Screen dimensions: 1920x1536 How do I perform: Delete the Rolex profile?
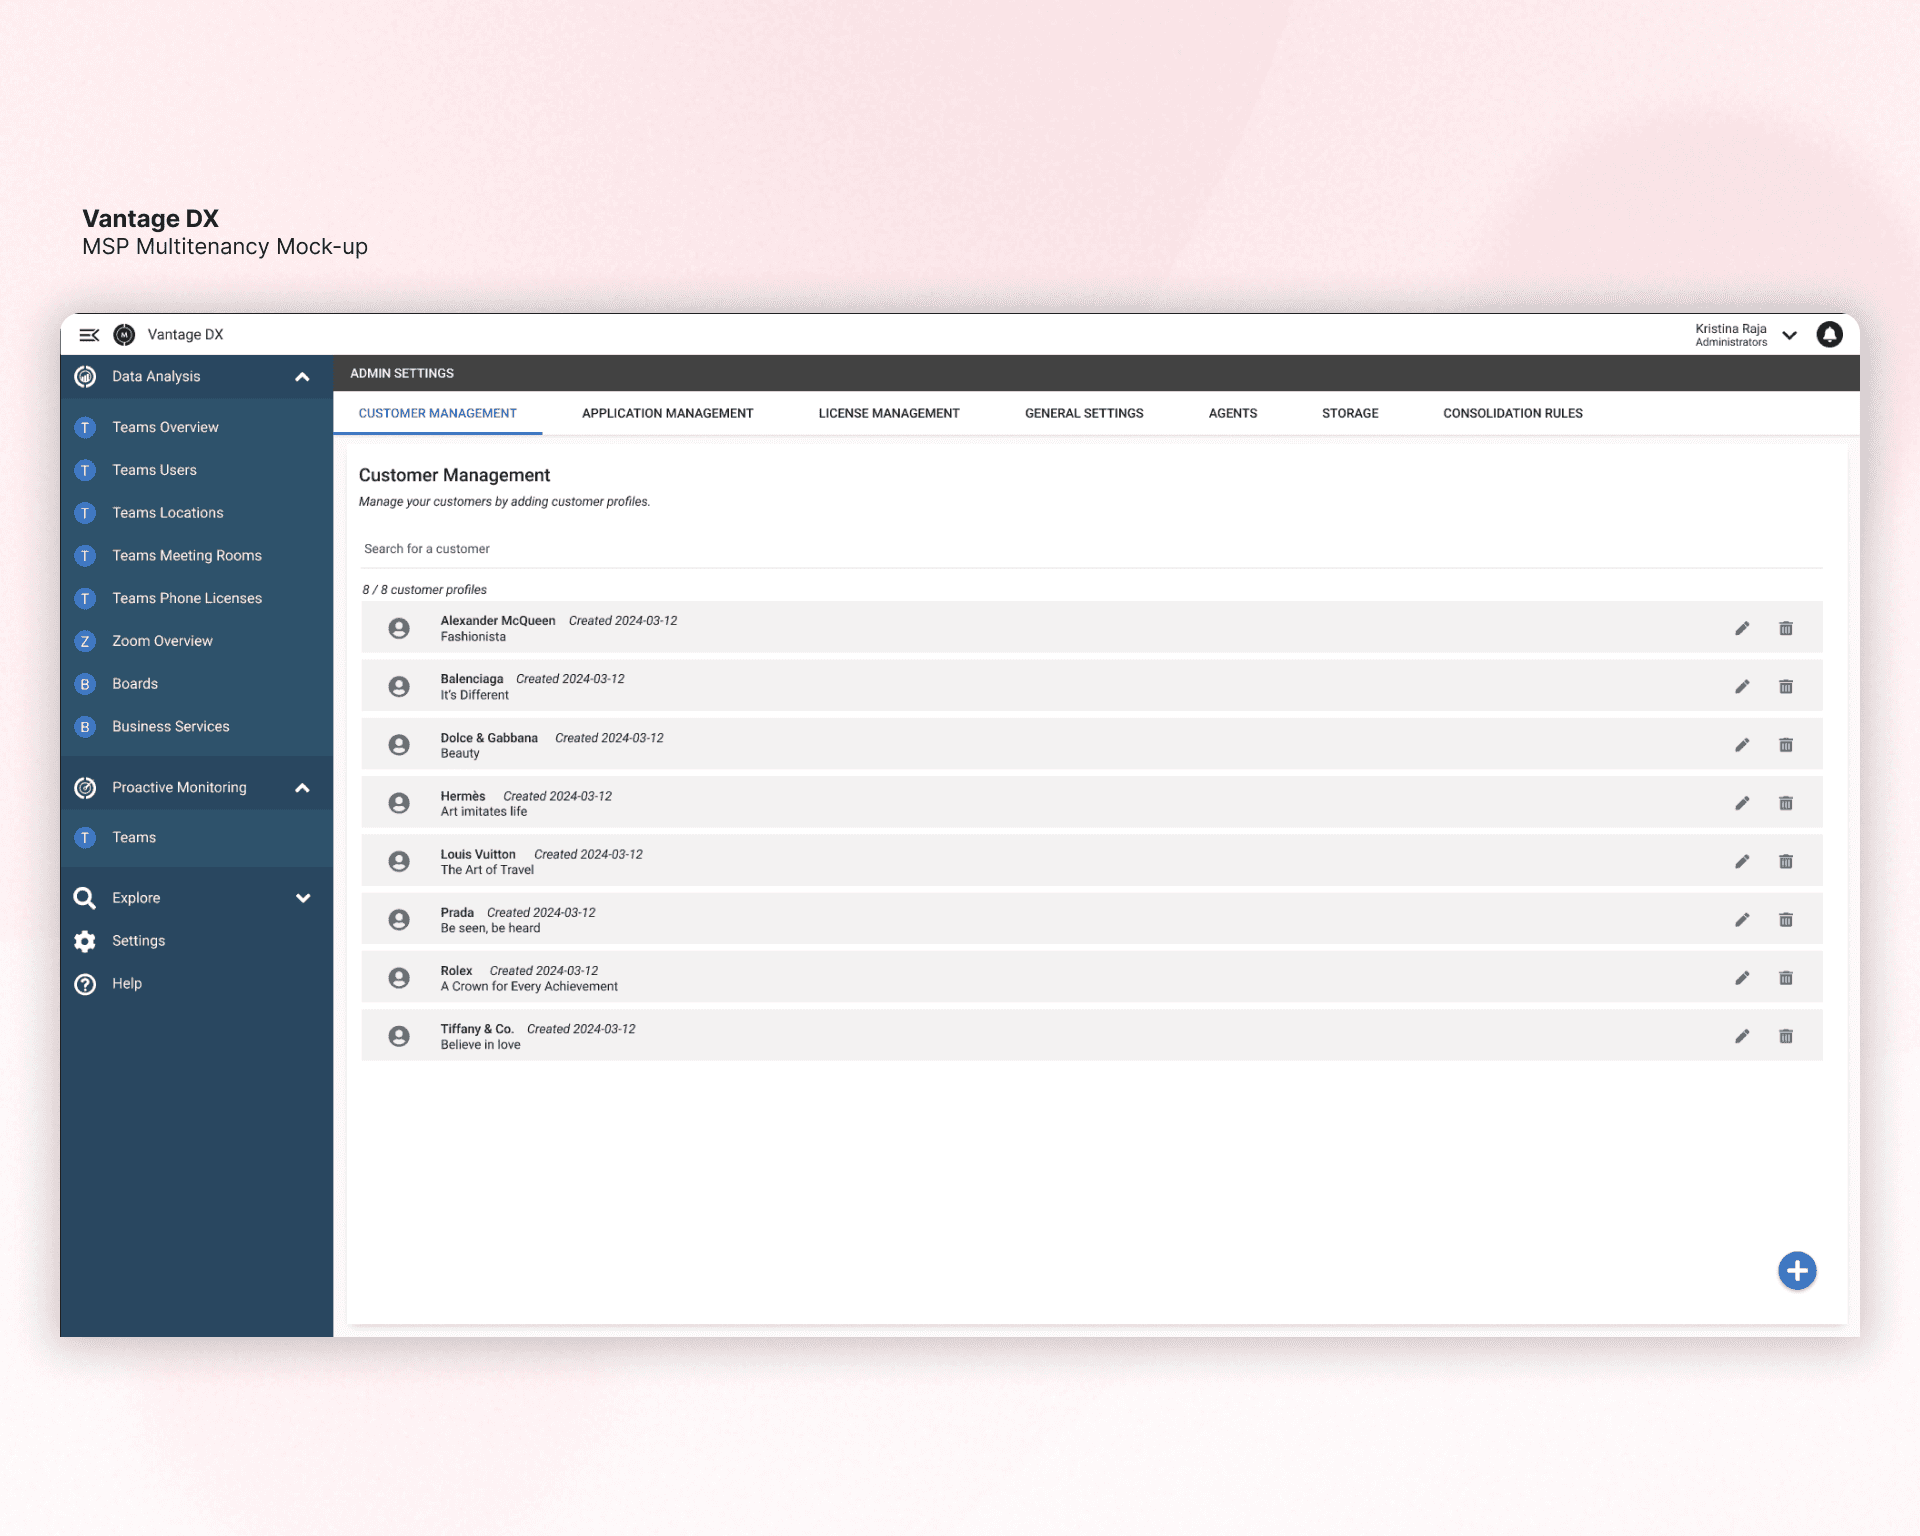1786,978
